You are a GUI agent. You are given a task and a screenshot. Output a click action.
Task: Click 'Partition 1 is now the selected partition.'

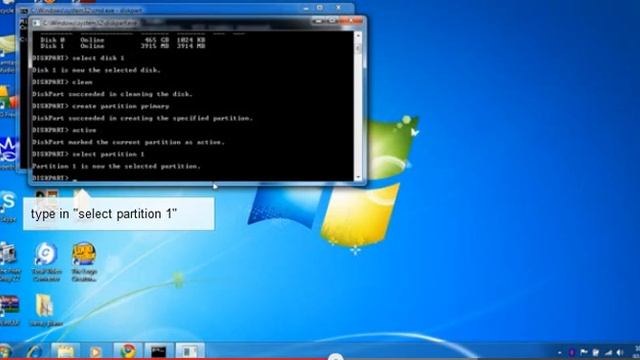(116, 167)
